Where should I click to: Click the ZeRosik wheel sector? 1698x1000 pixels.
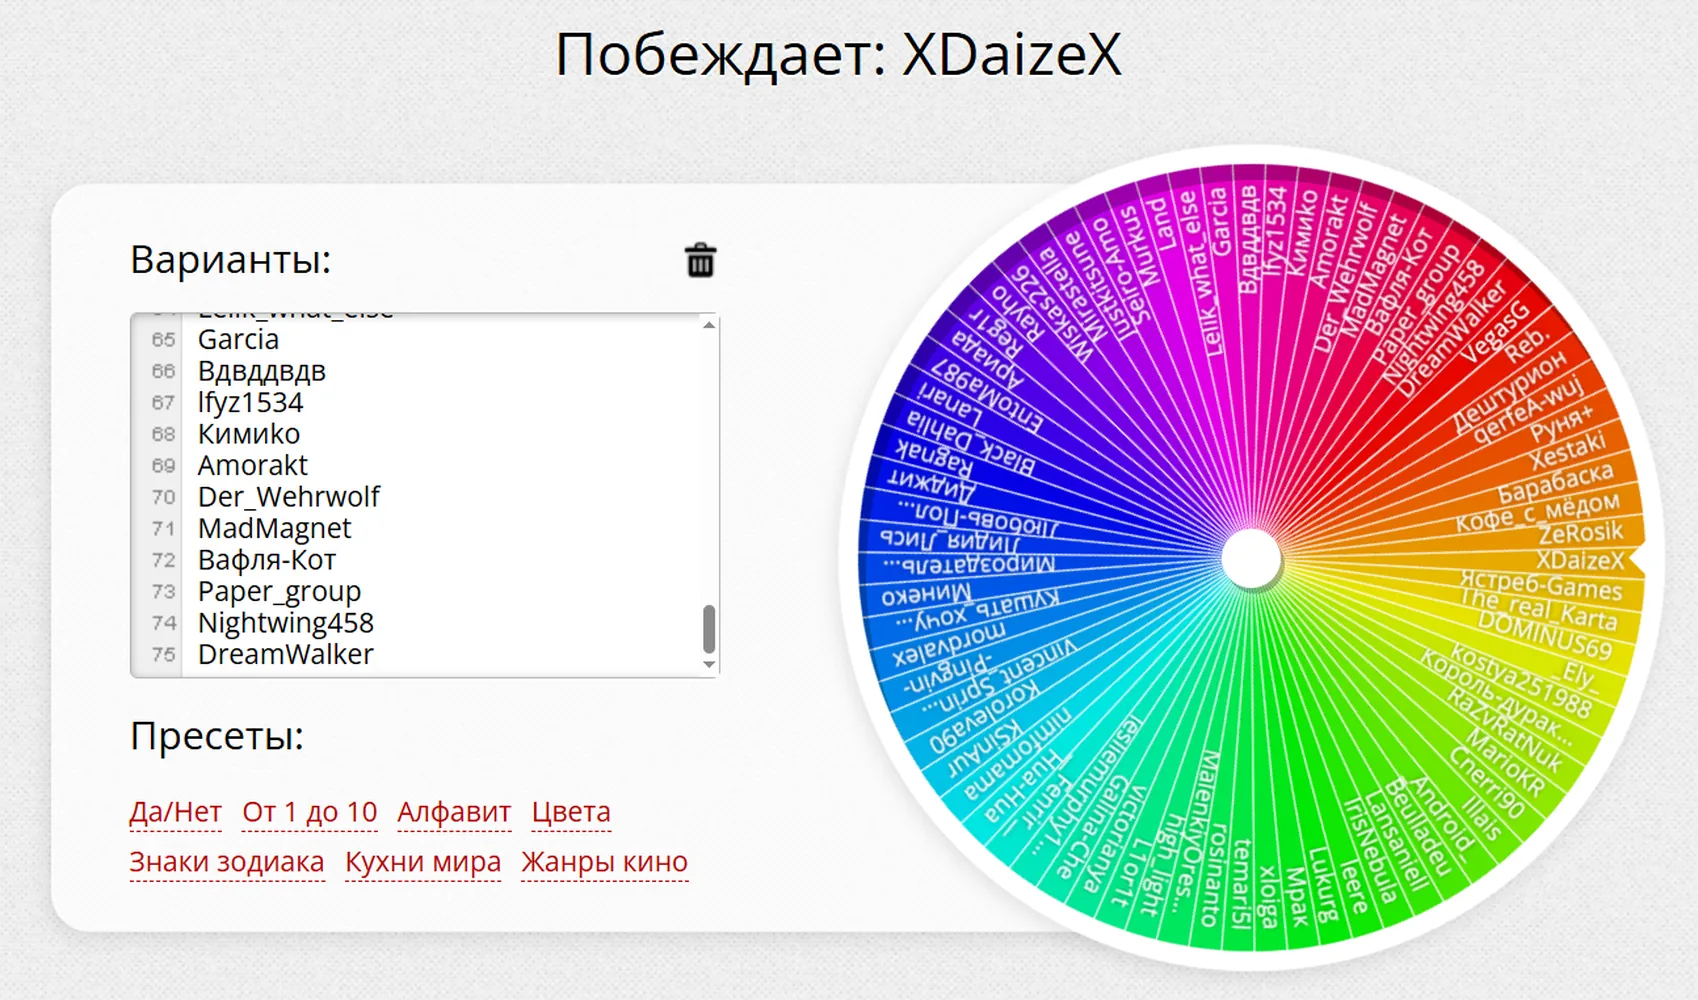pos(1580,534)
